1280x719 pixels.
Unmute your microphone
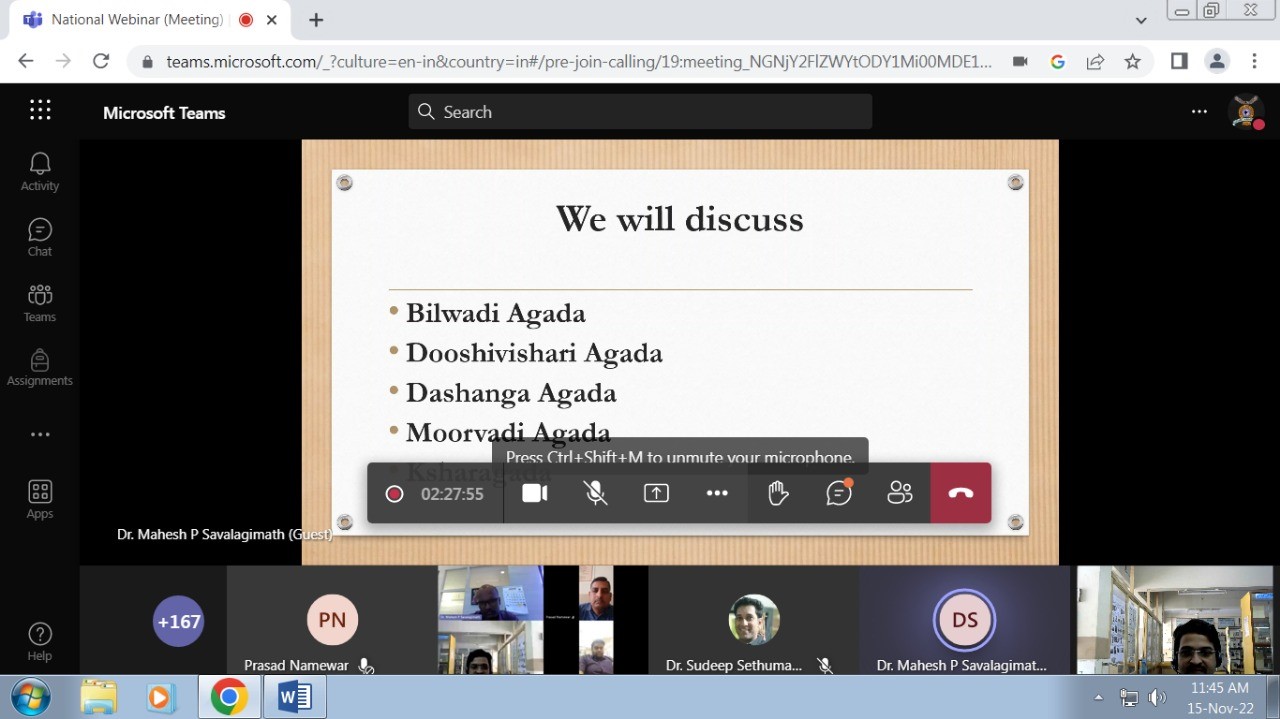(x=595, y=493)
